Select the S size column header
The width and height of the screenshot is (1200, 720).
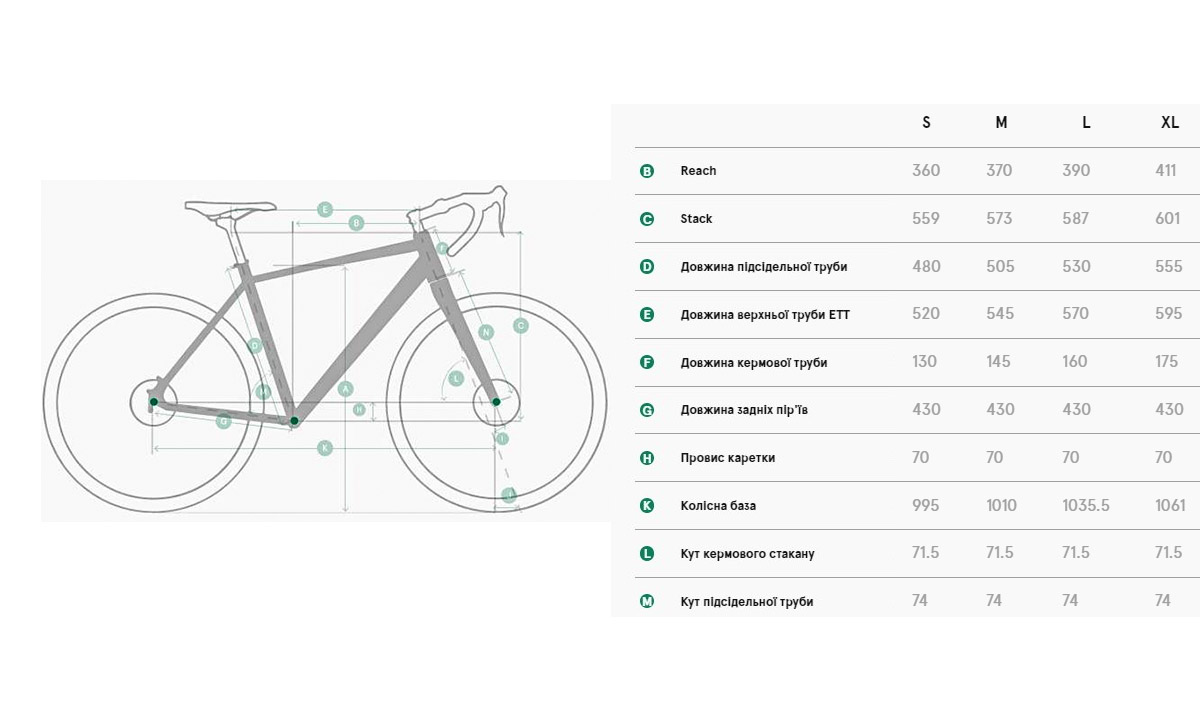coord(926,123)
